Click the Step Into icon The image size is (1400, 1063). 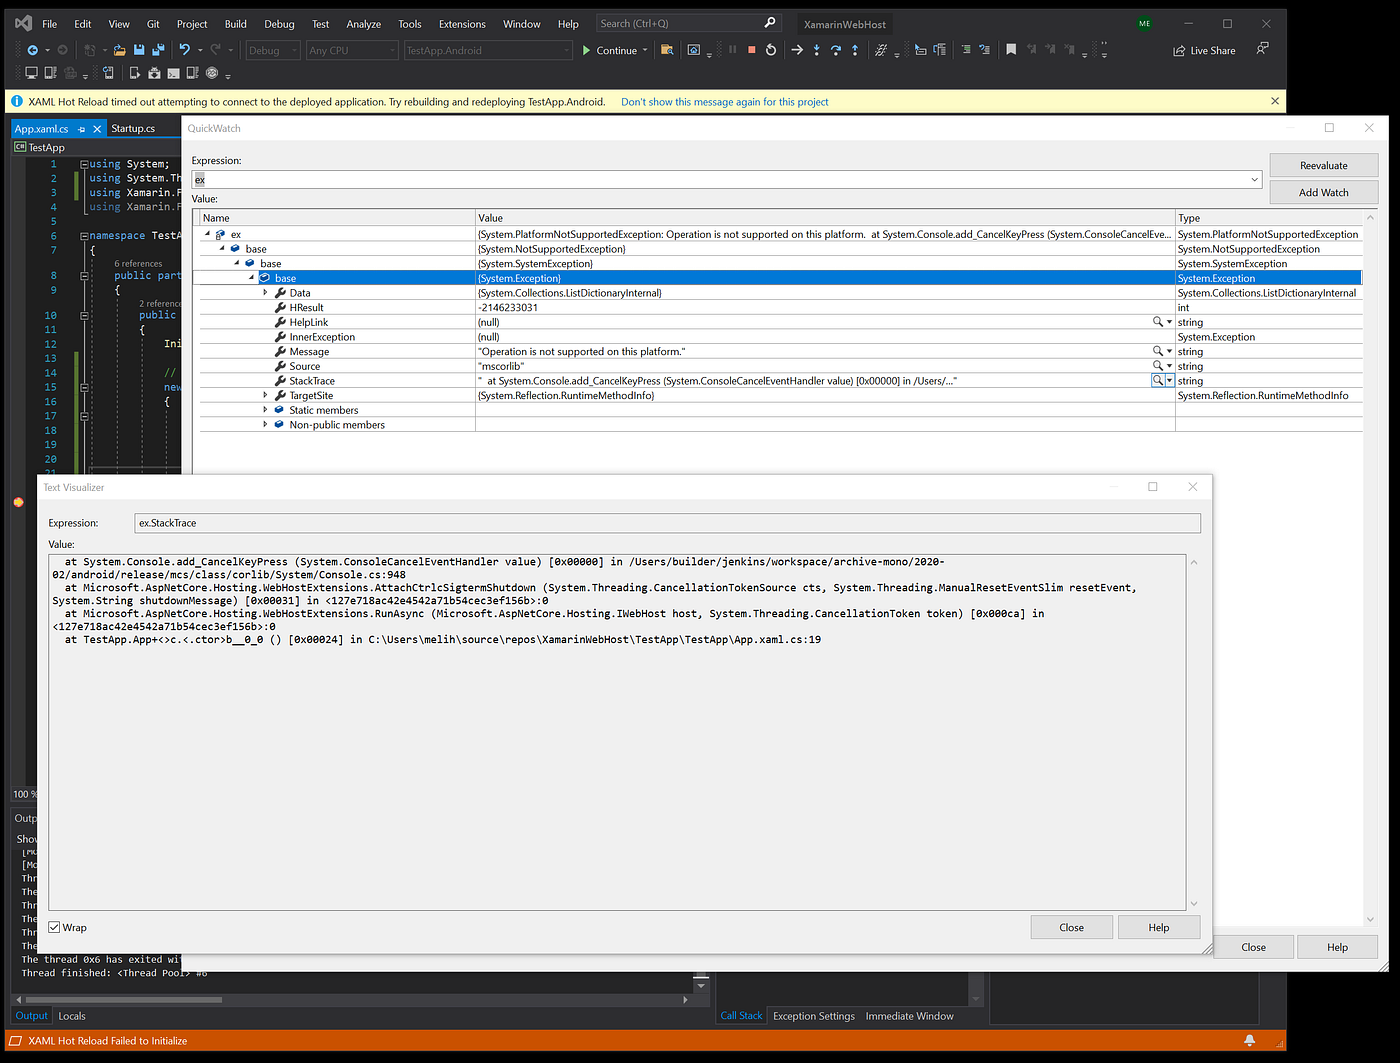pyautogui.click(x=817, y=50)
